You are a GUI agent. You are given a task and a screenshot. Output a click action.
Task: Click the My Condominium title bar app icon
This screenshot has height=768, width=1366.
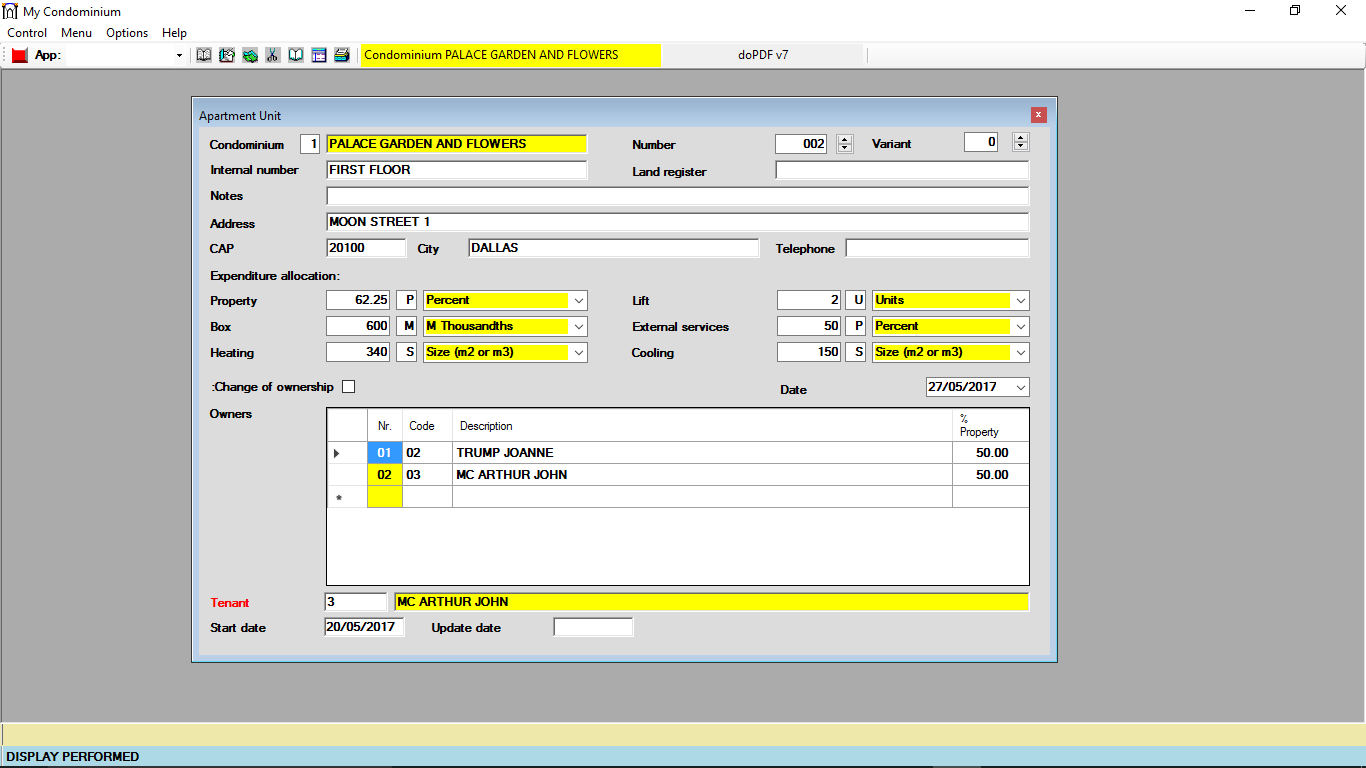[11, 11]
